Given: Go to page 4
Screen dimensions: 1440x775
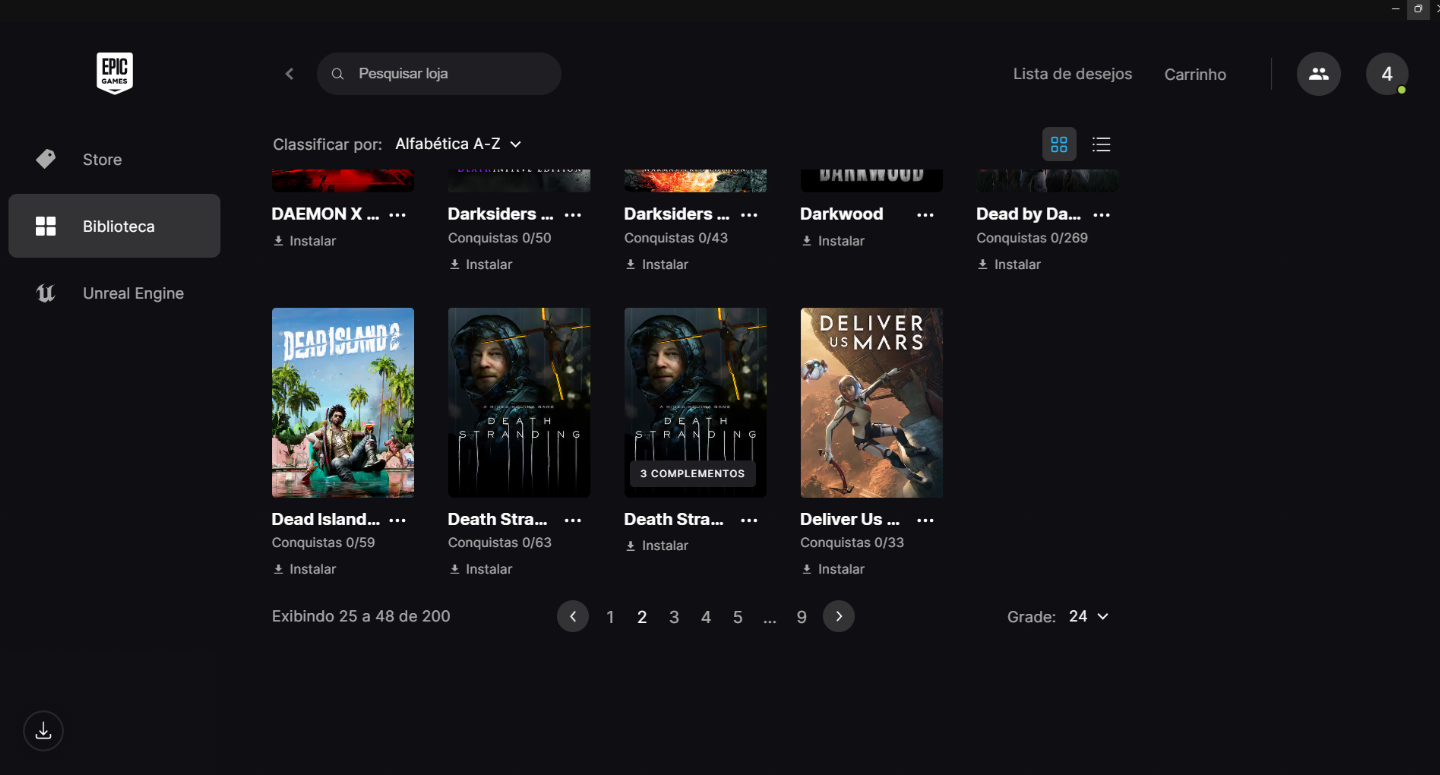Looking at the screenshot, I should [706, 617].
